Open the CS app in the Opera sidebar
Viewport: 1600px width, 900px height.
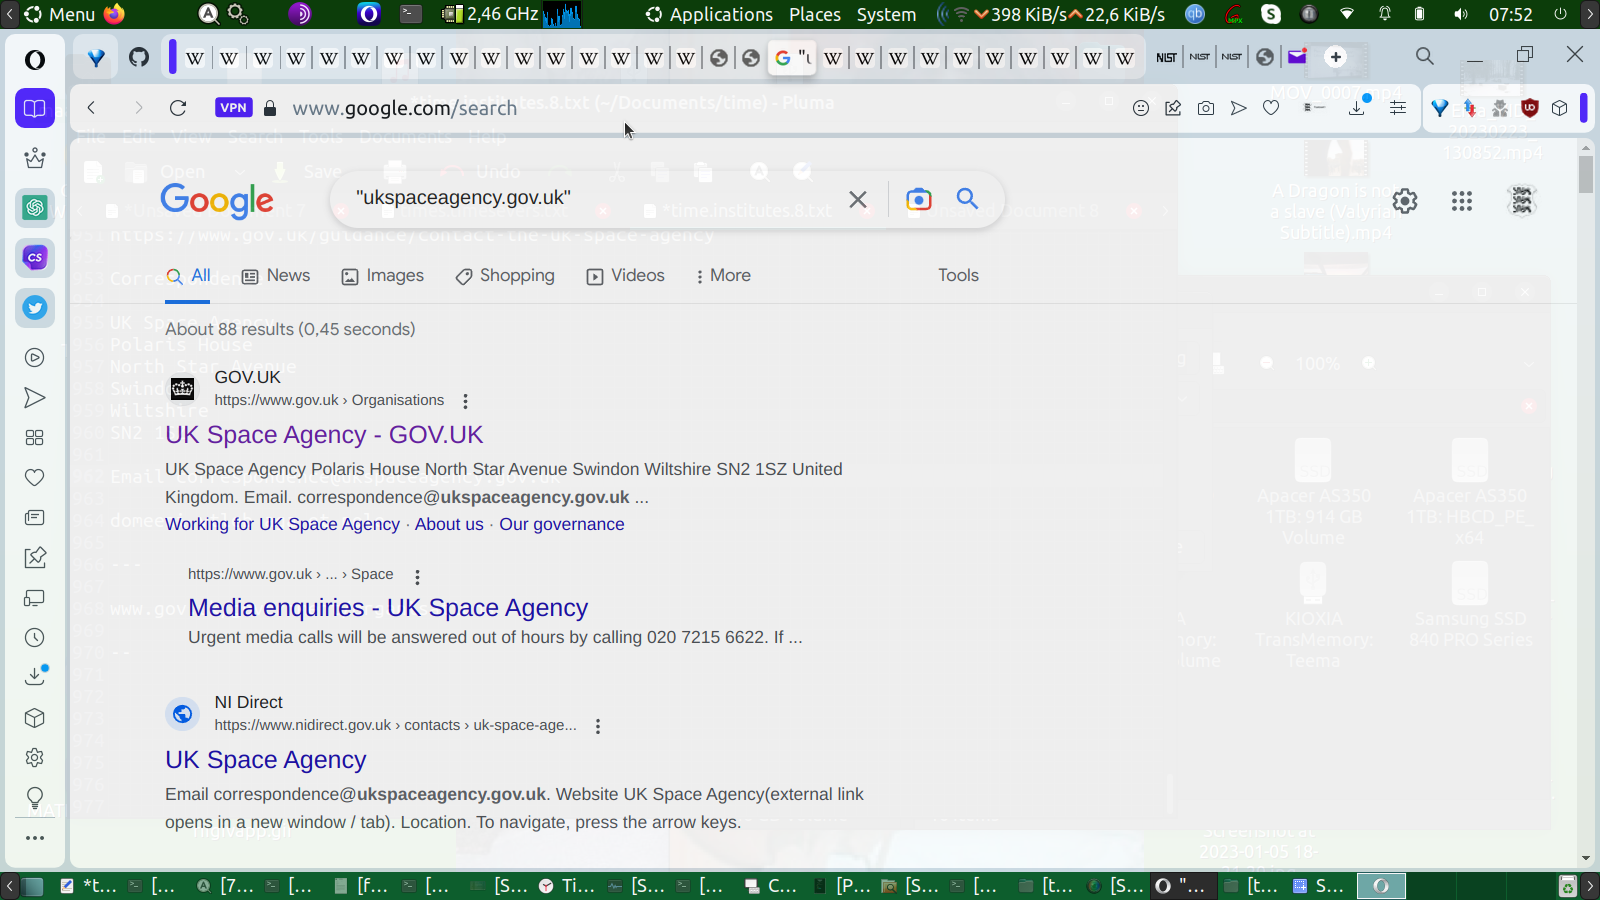[35, 258]
